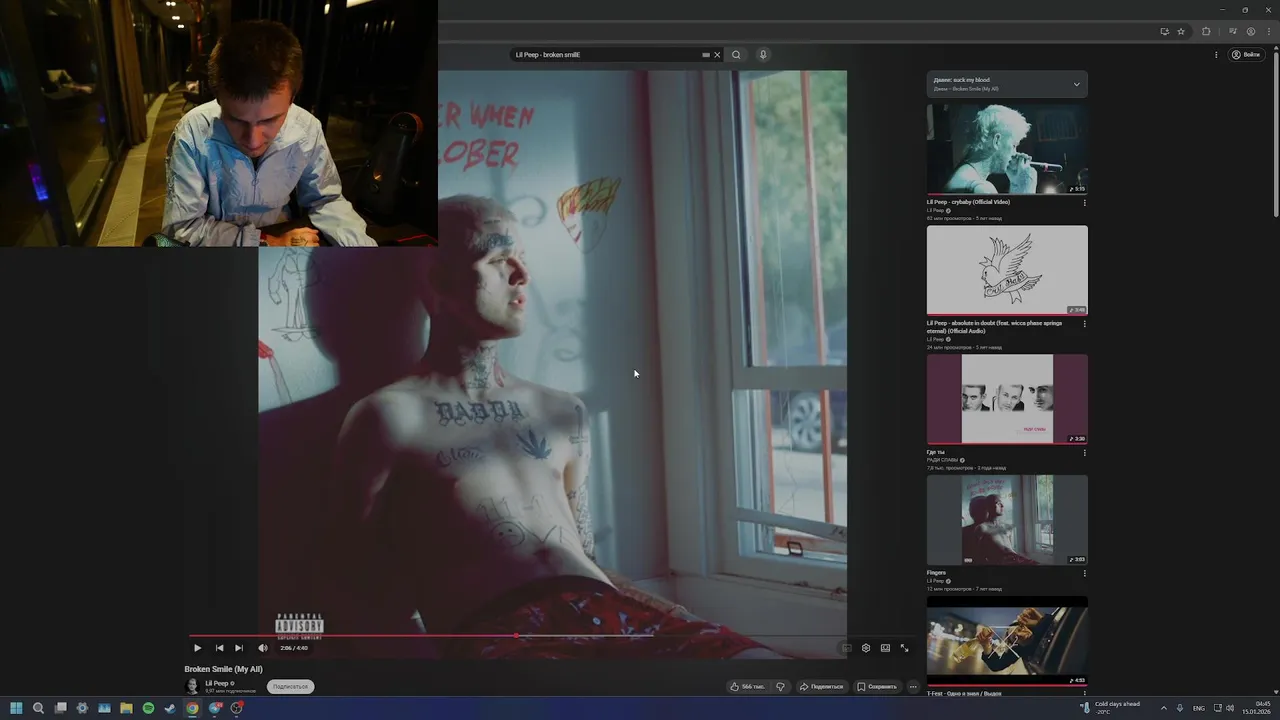
Task: Click the Сохранить save button
Action: [x=877, y=687]
